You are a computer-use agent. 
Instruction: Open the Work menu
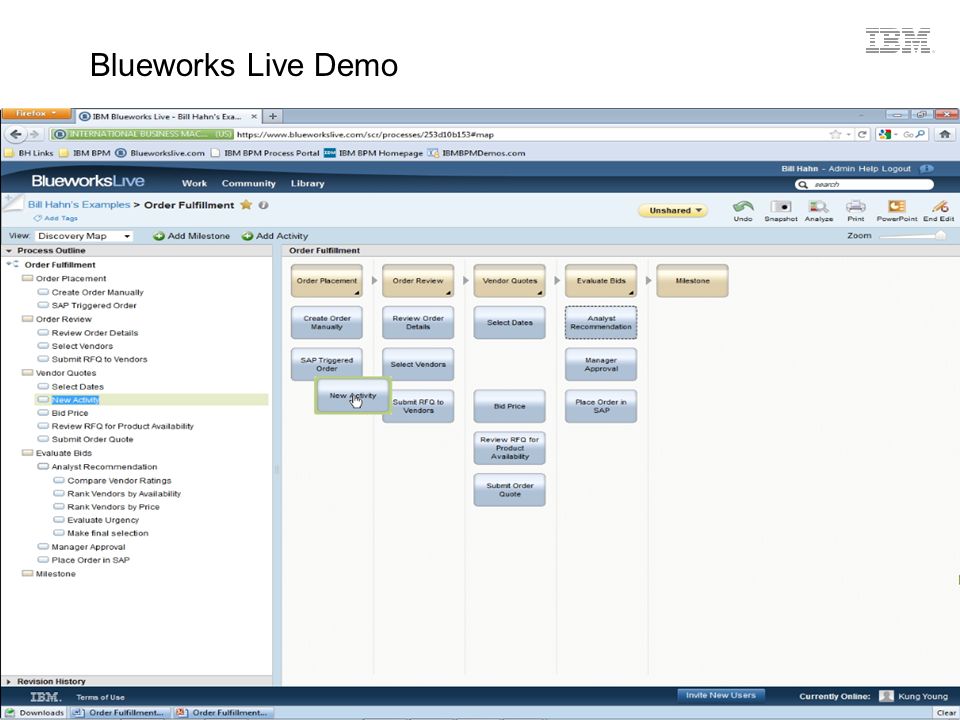[194, 183]
